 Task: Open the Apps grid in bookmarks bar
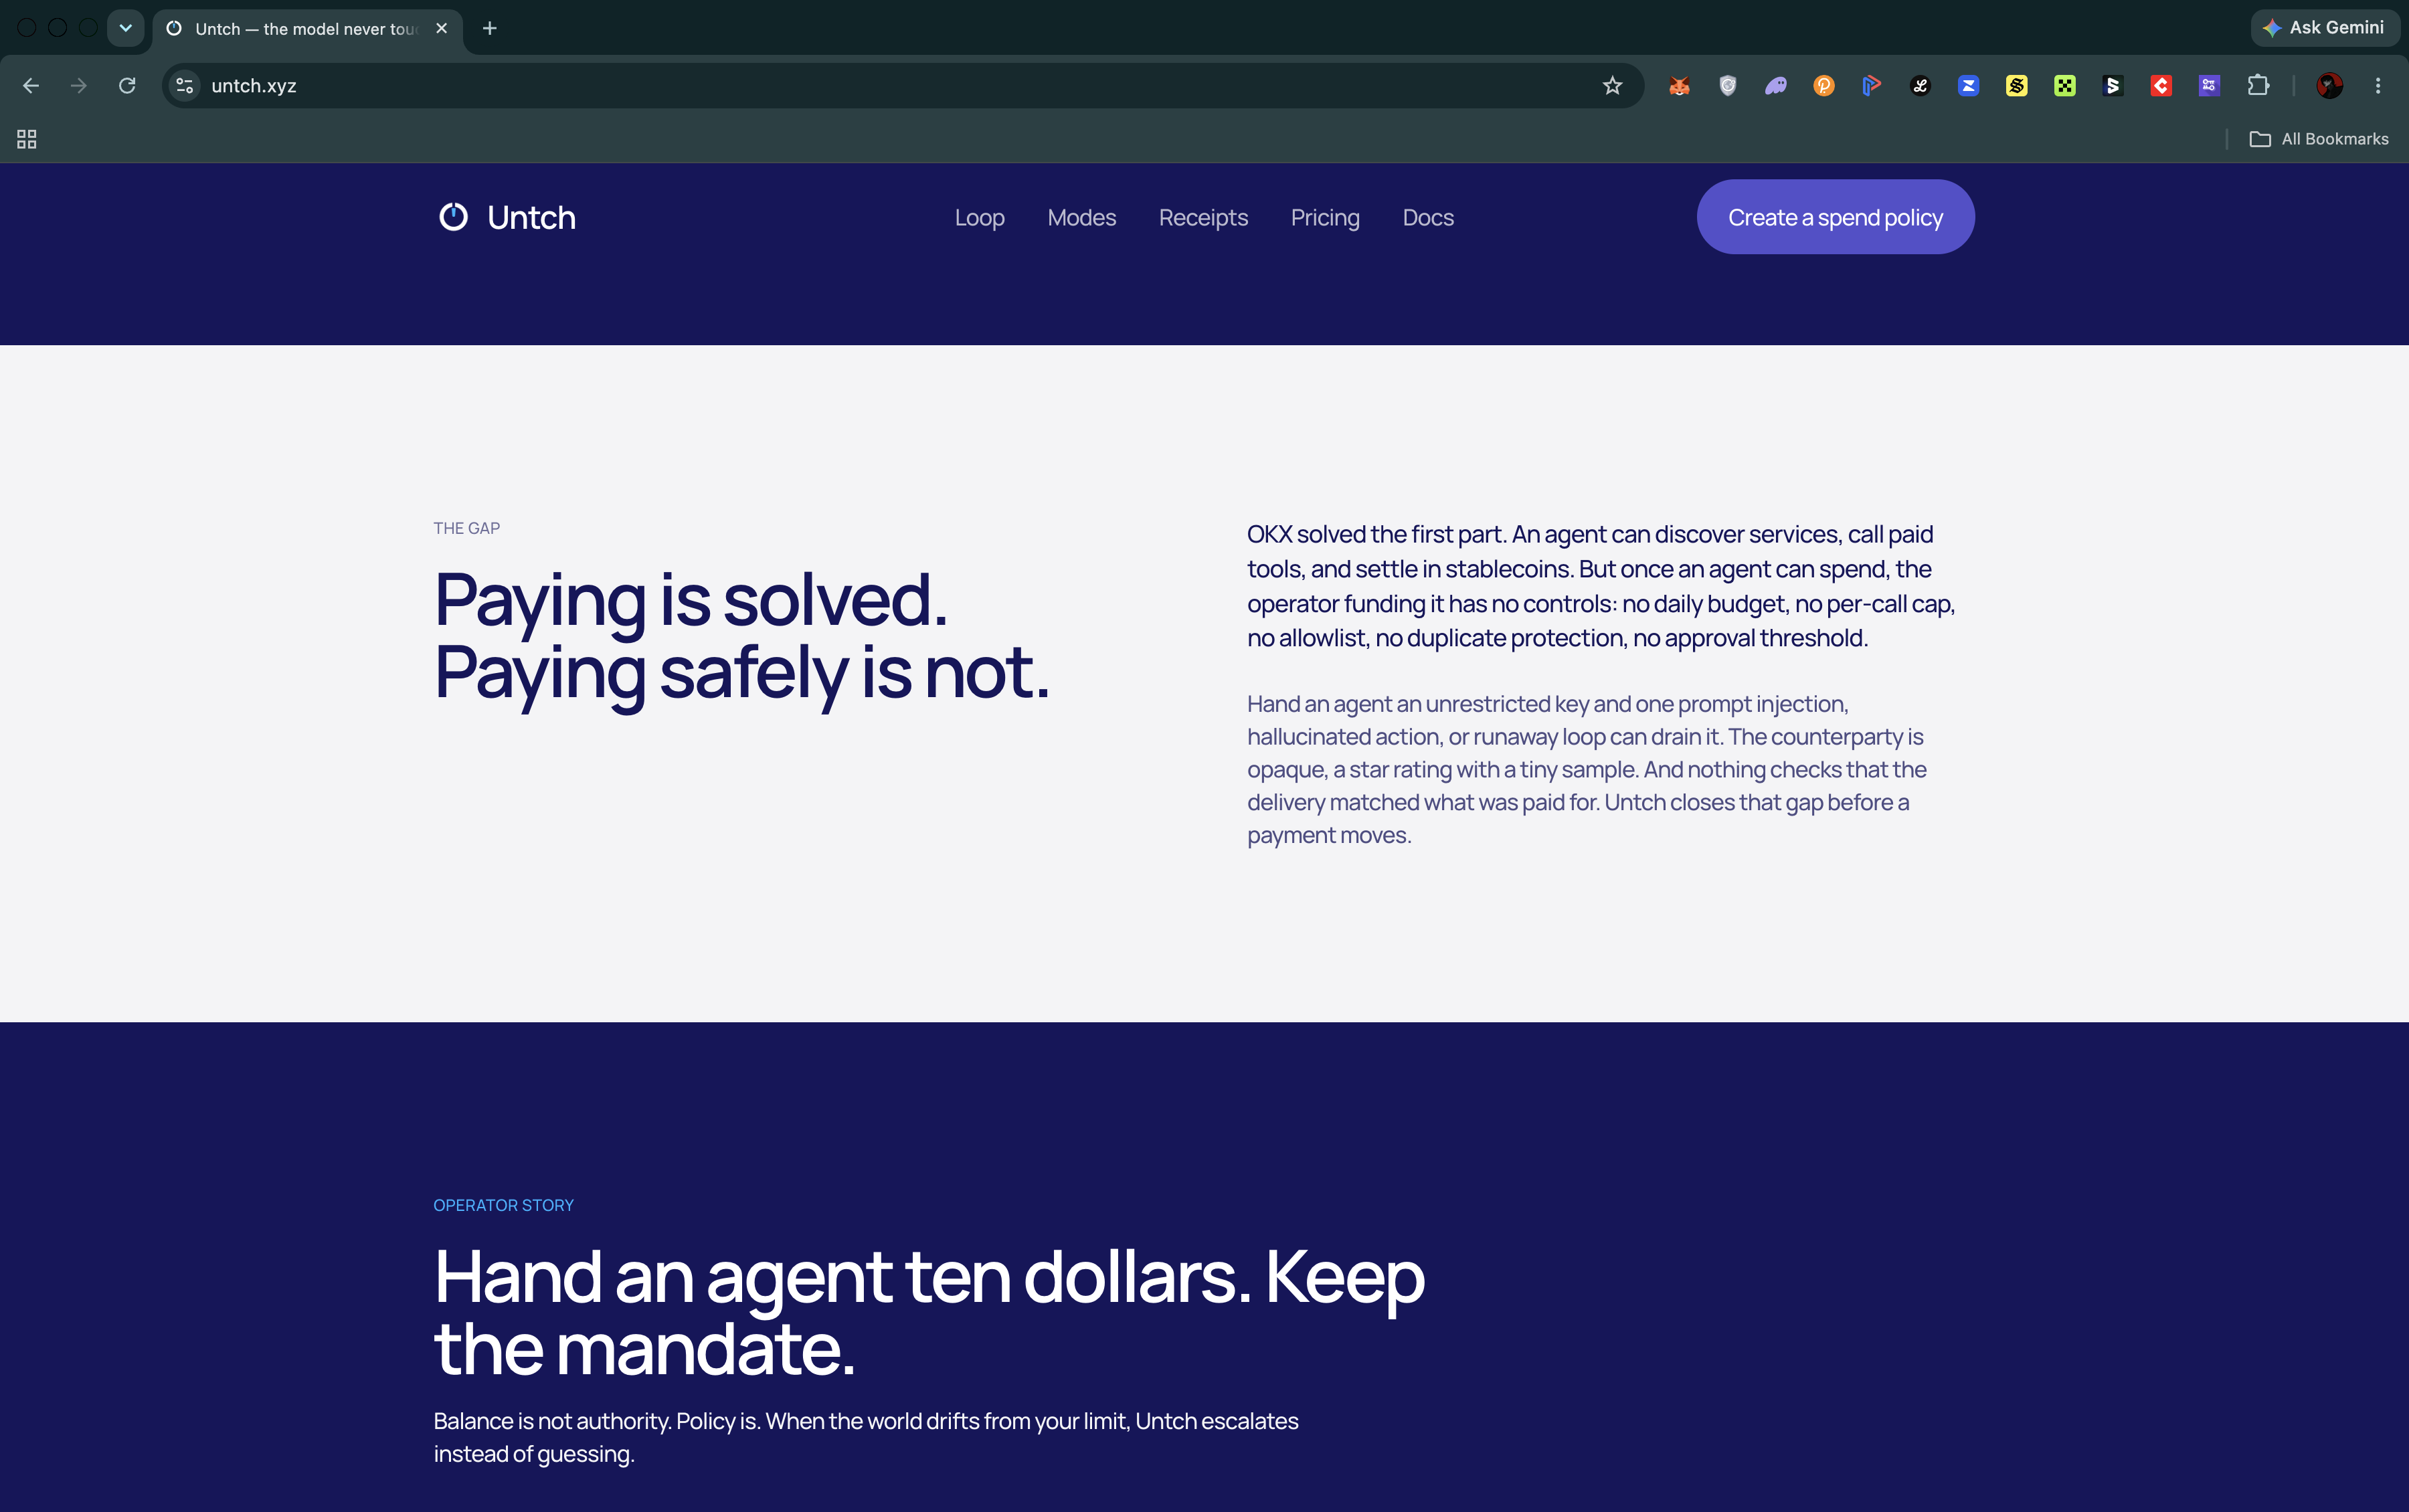coord(27,139)
